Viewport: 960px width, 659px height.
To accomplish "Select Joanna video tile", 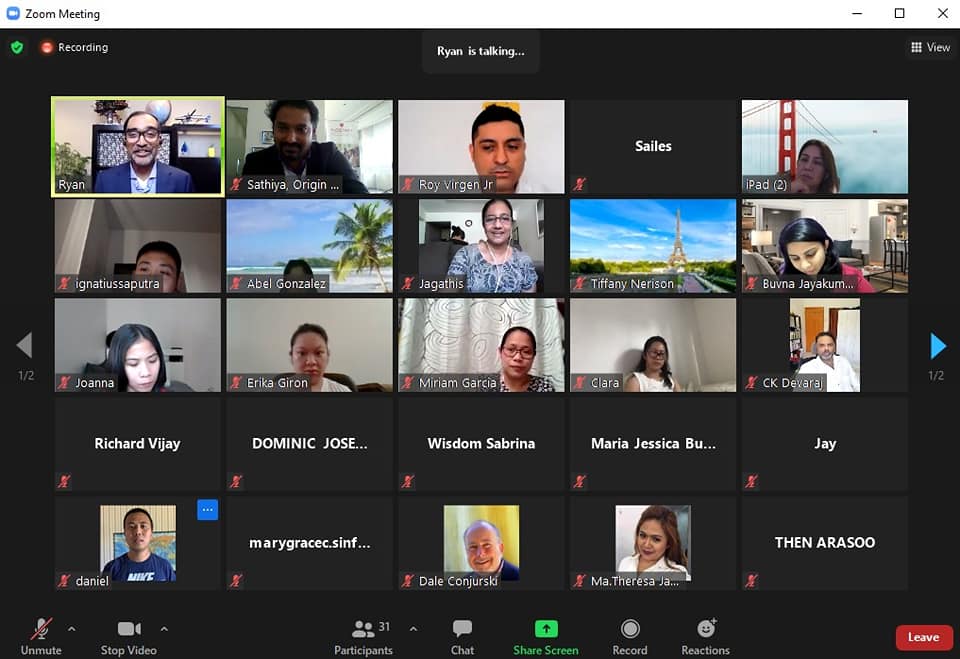I will [138, 345].
